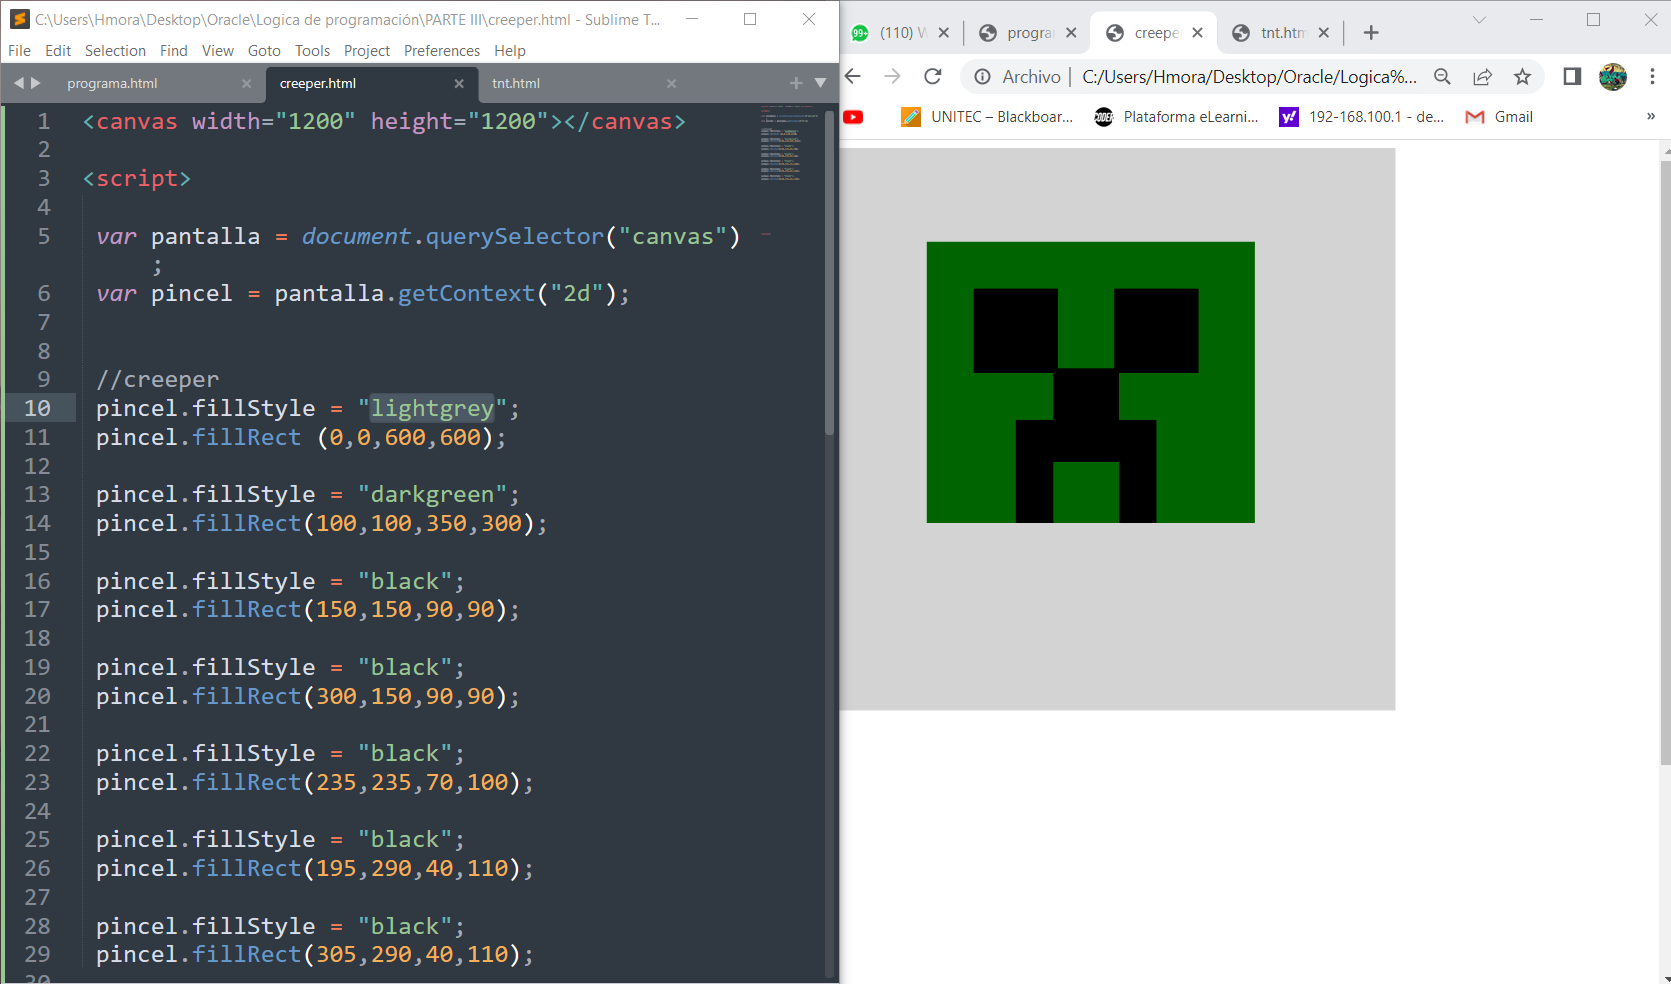Close the (110) browser tab

[x=943, y=33]
